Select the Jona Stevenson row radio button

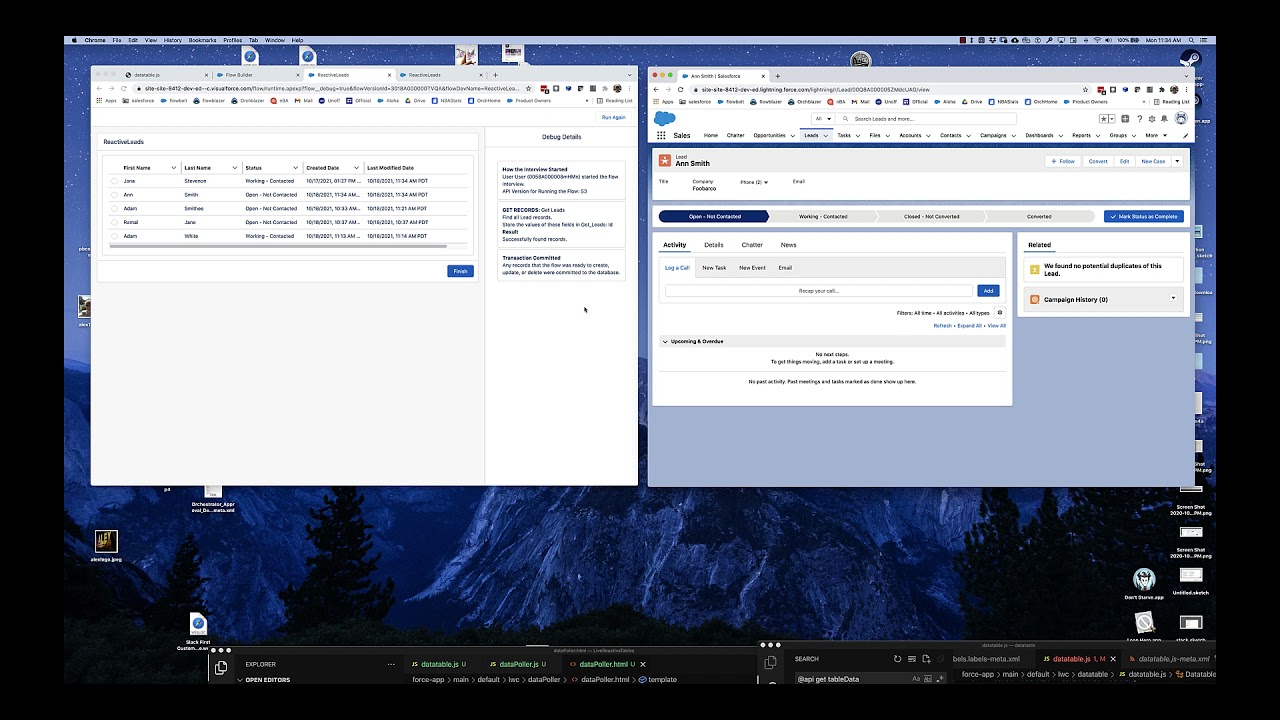(x=114, y=181)
